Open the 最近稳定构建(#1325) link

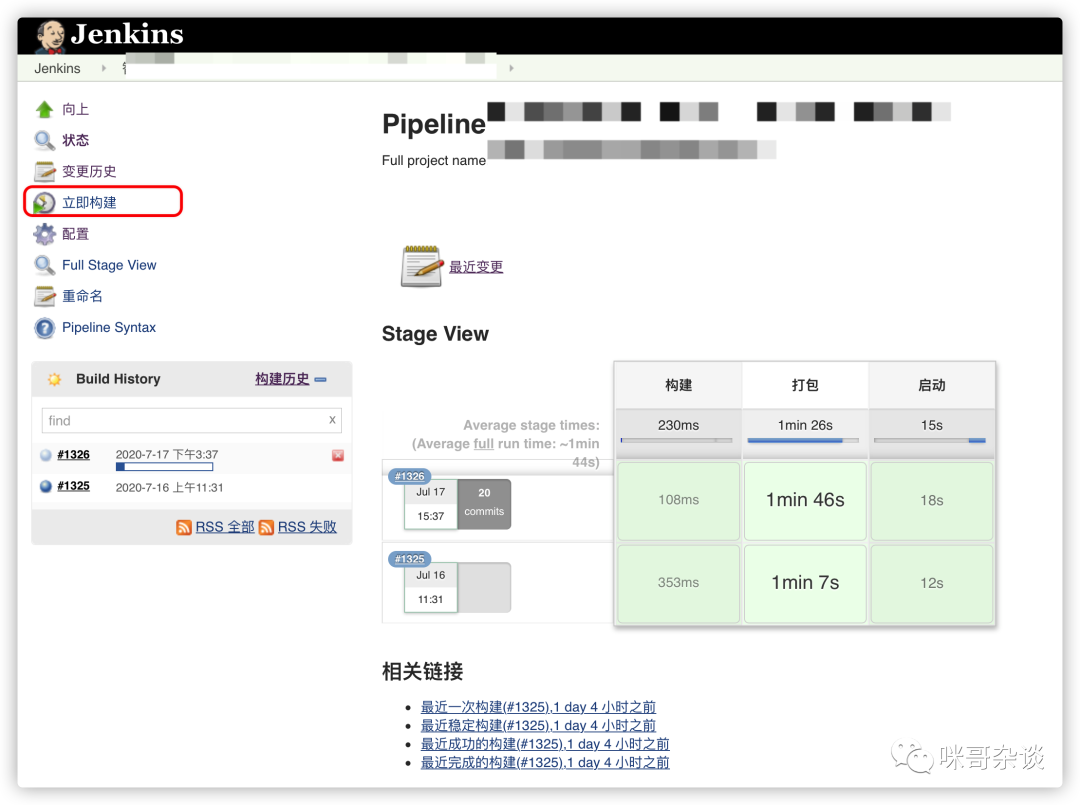click(x=539, y=726)
